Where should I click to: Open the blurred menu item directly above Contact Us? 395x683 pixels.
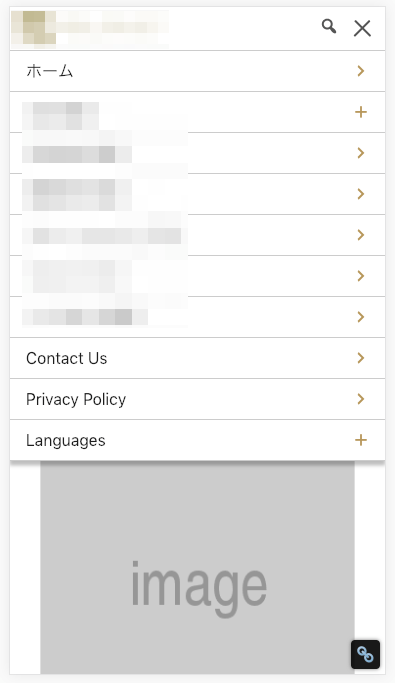click(x=197, y=317)
